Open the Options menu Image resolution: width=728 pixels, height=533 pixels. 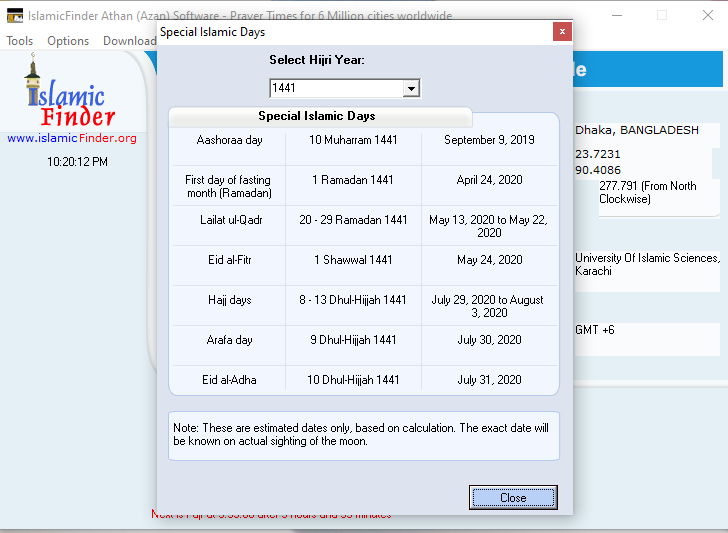click(x=68, y=41)
